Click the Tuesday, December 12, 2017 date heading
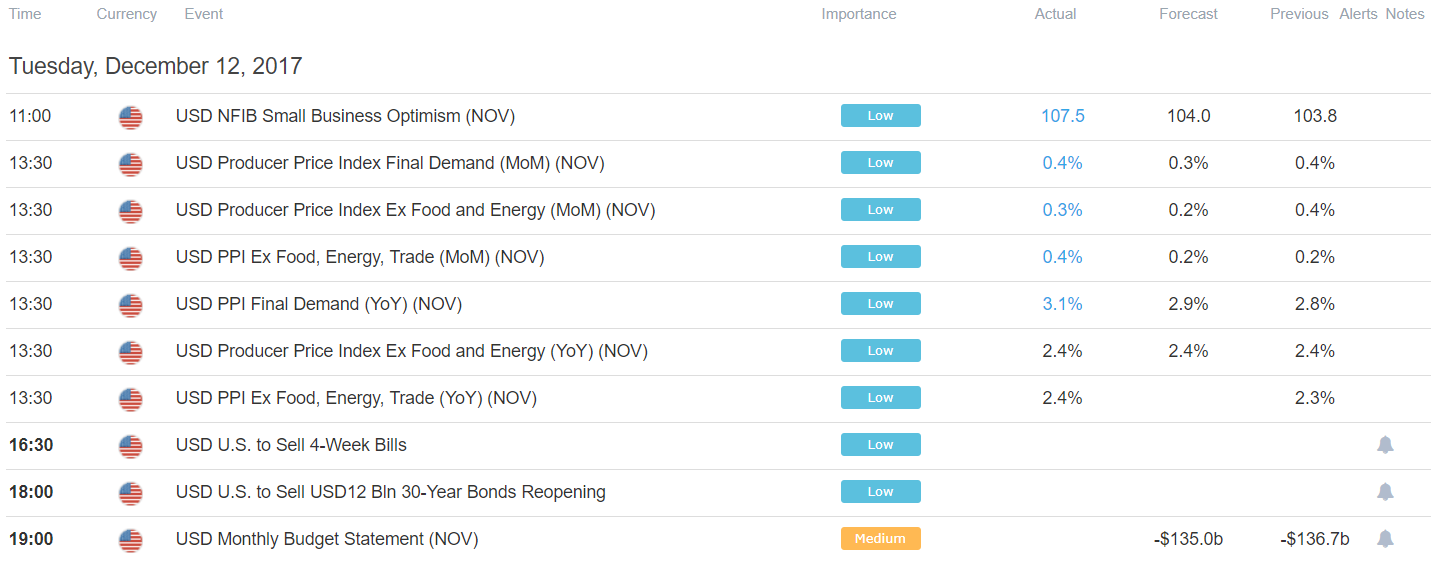This screenshot has width=1434, height=570. coord(155,67)
